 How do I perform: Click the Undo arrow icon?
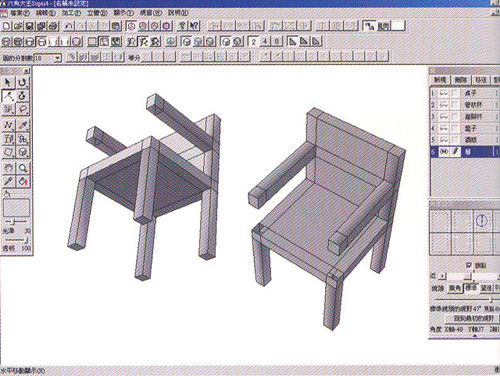pyautogui.click(x=69, y=26)
